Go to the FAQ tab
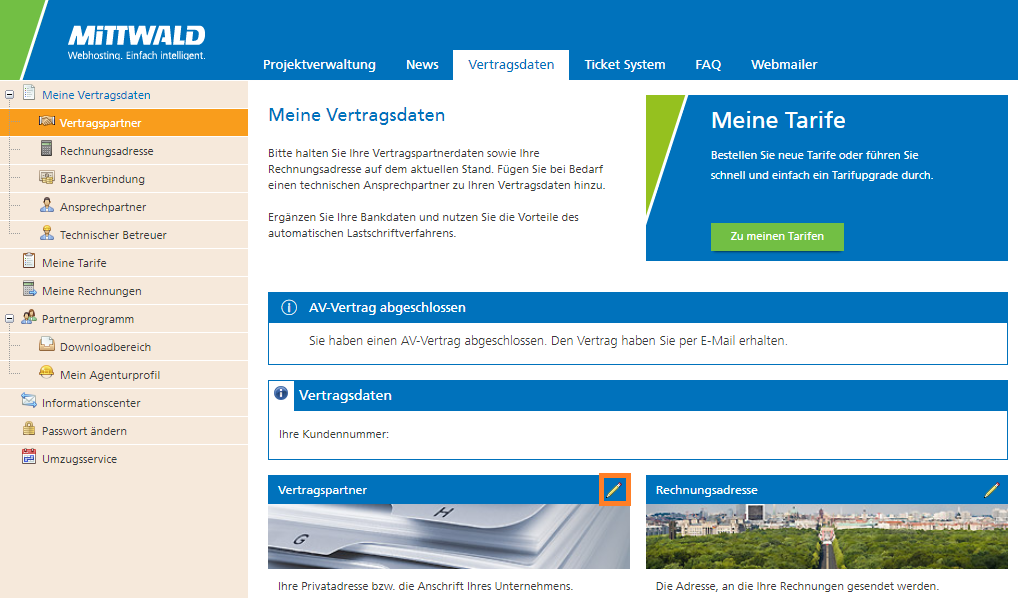Viewport: 1018px width, 598px height. coord(708,64)
